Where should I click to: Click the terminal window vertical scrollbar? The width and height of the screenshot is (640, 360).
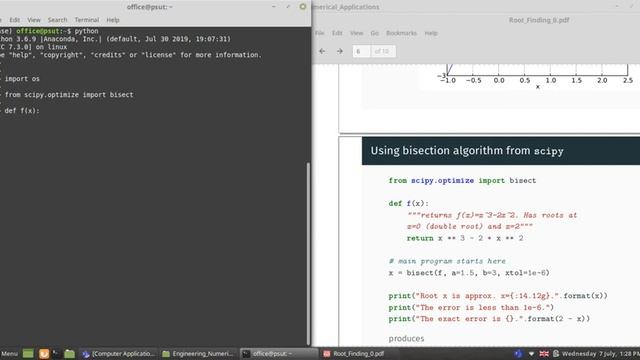pos(308,253)
